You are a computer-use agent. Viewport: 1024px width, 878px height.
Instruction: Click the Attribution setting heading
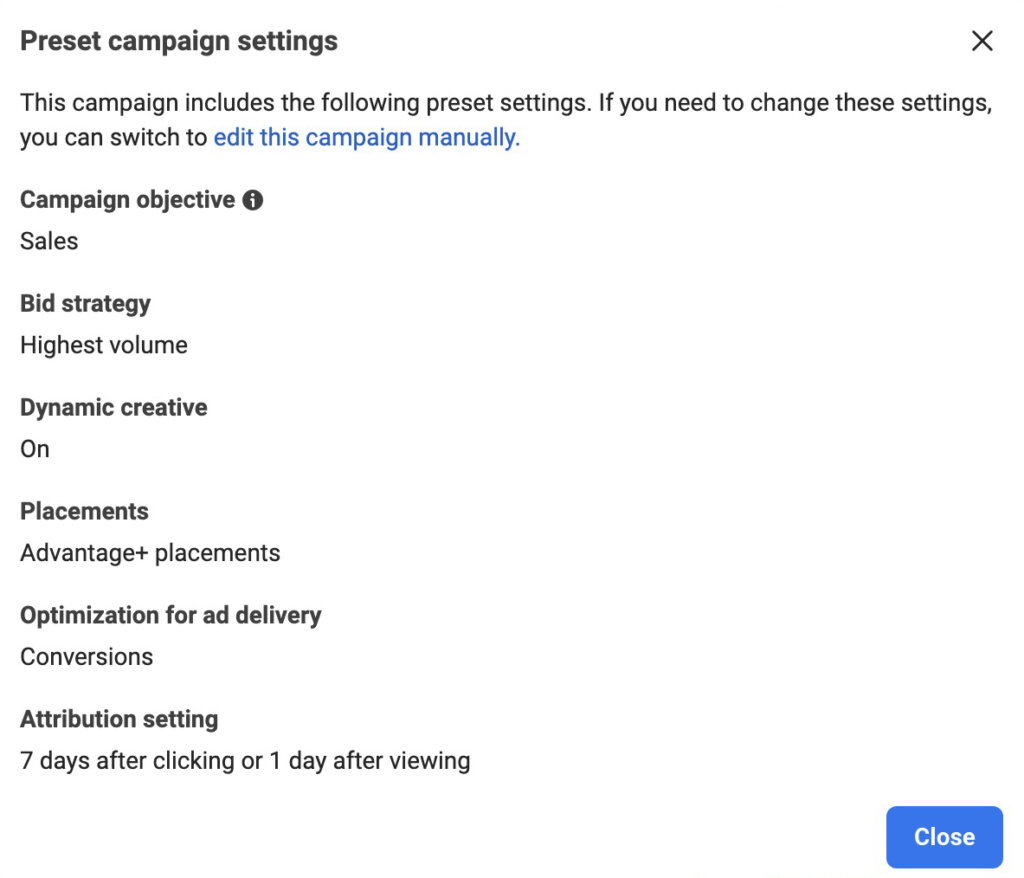118,719
